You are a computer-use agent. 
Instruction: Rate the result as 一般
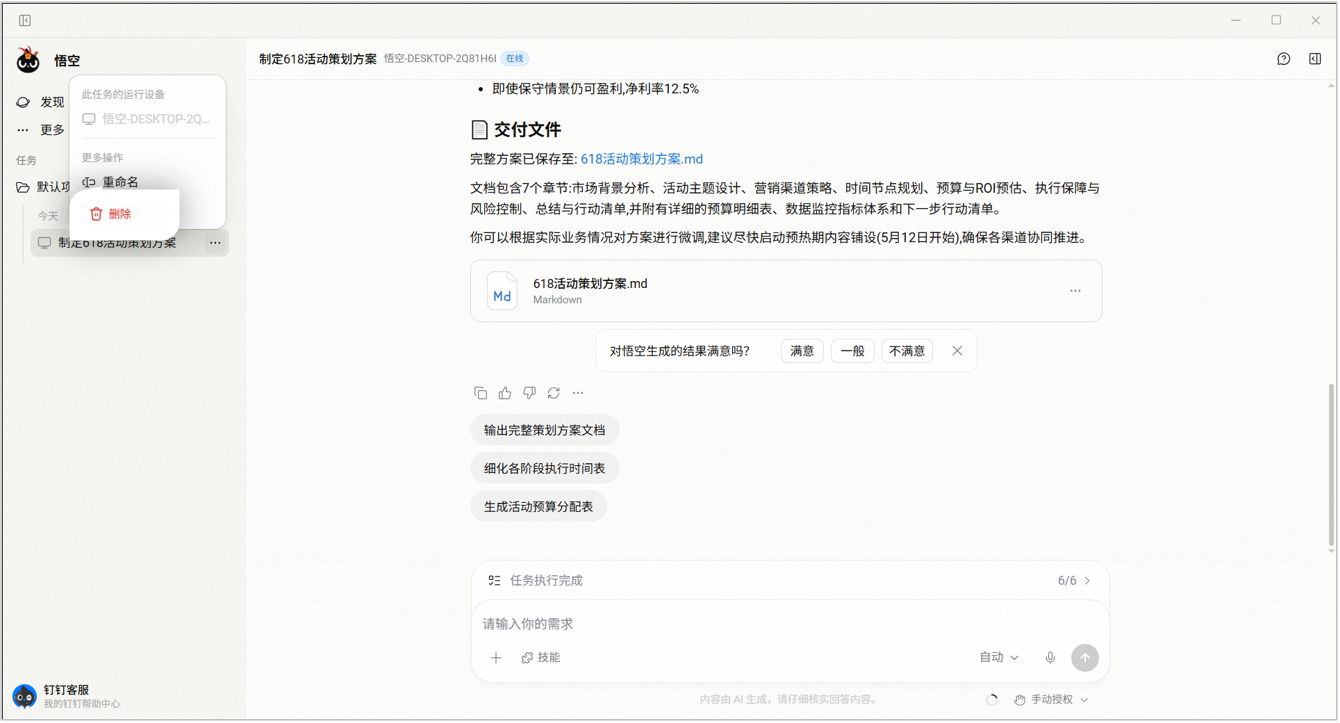(x=852, y=351)
